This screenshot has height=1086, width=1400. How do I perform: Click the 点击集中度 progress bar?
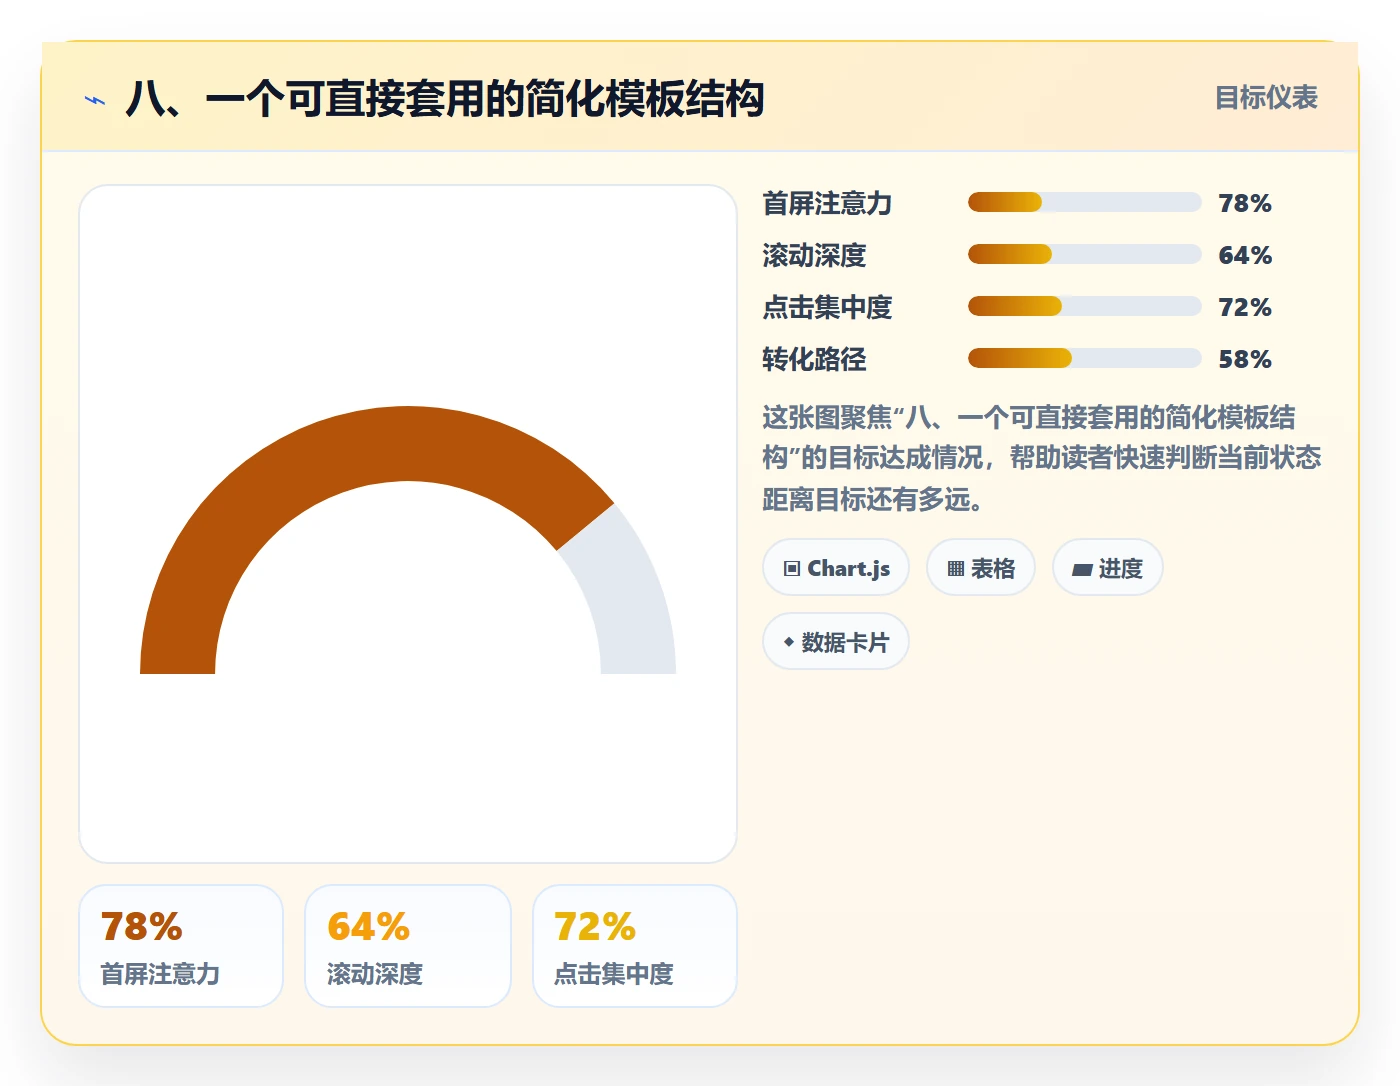point(1084,307)
